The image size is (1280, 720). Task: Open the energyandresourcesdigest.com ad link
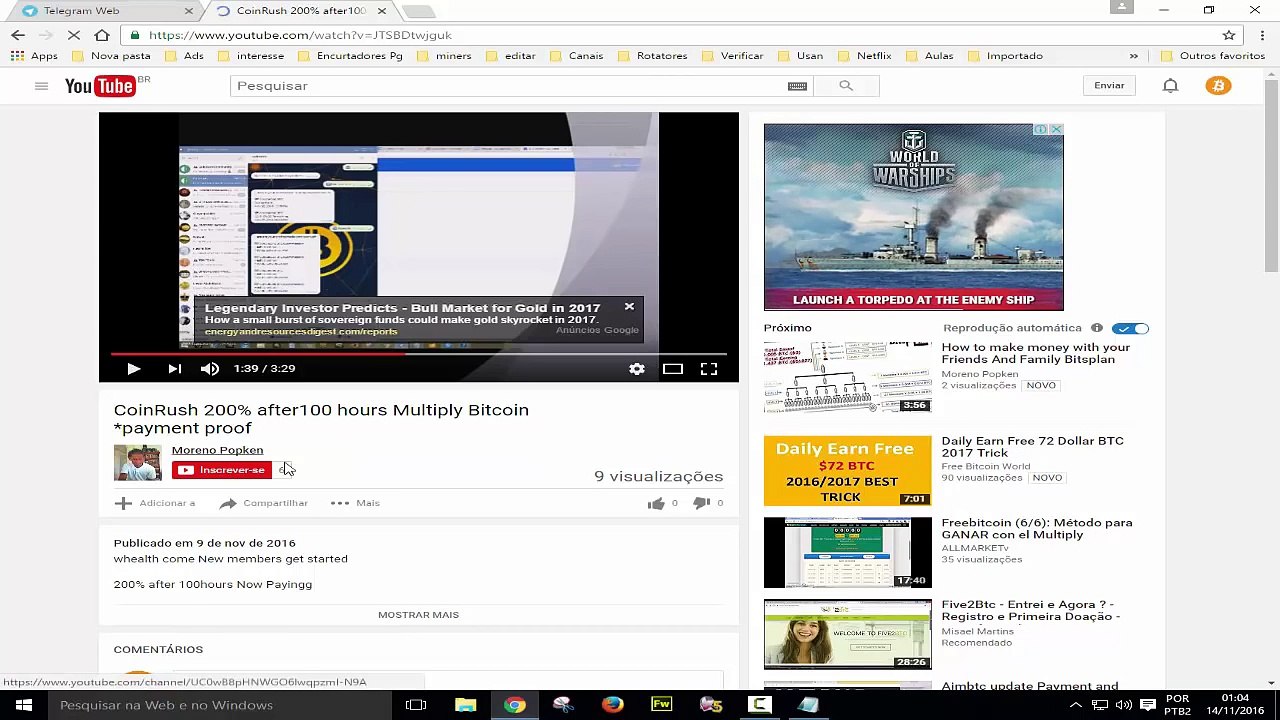[x=301, y=332]
